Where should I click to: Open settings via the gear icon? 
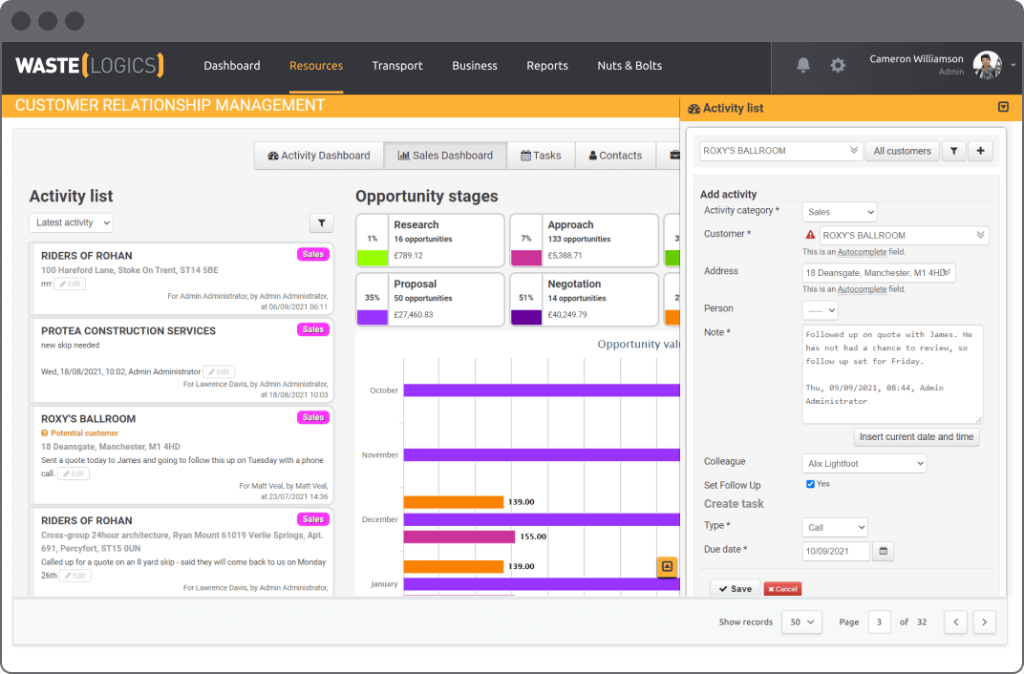pyautogui.click(x=838, y=65)
